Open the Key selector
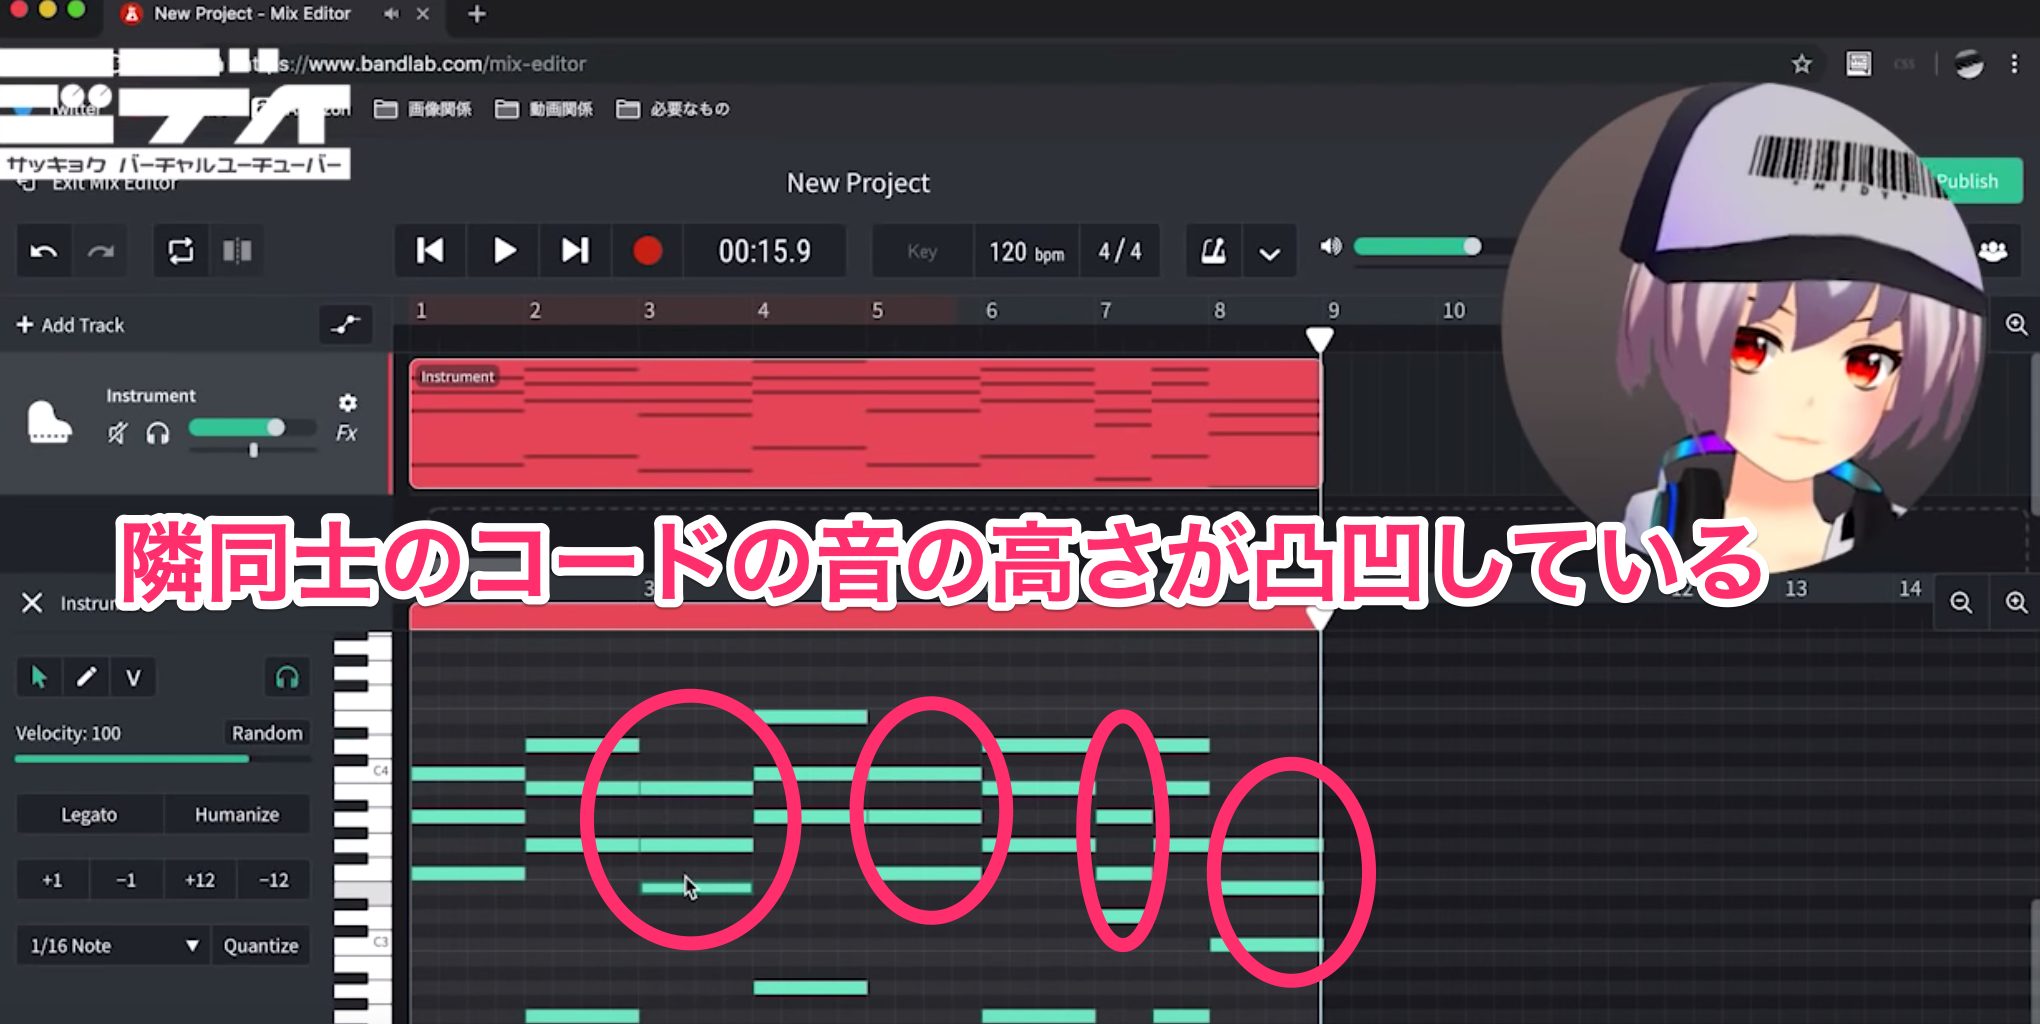This screenshot has width=2040, height=1024. (x=922, y=251)
